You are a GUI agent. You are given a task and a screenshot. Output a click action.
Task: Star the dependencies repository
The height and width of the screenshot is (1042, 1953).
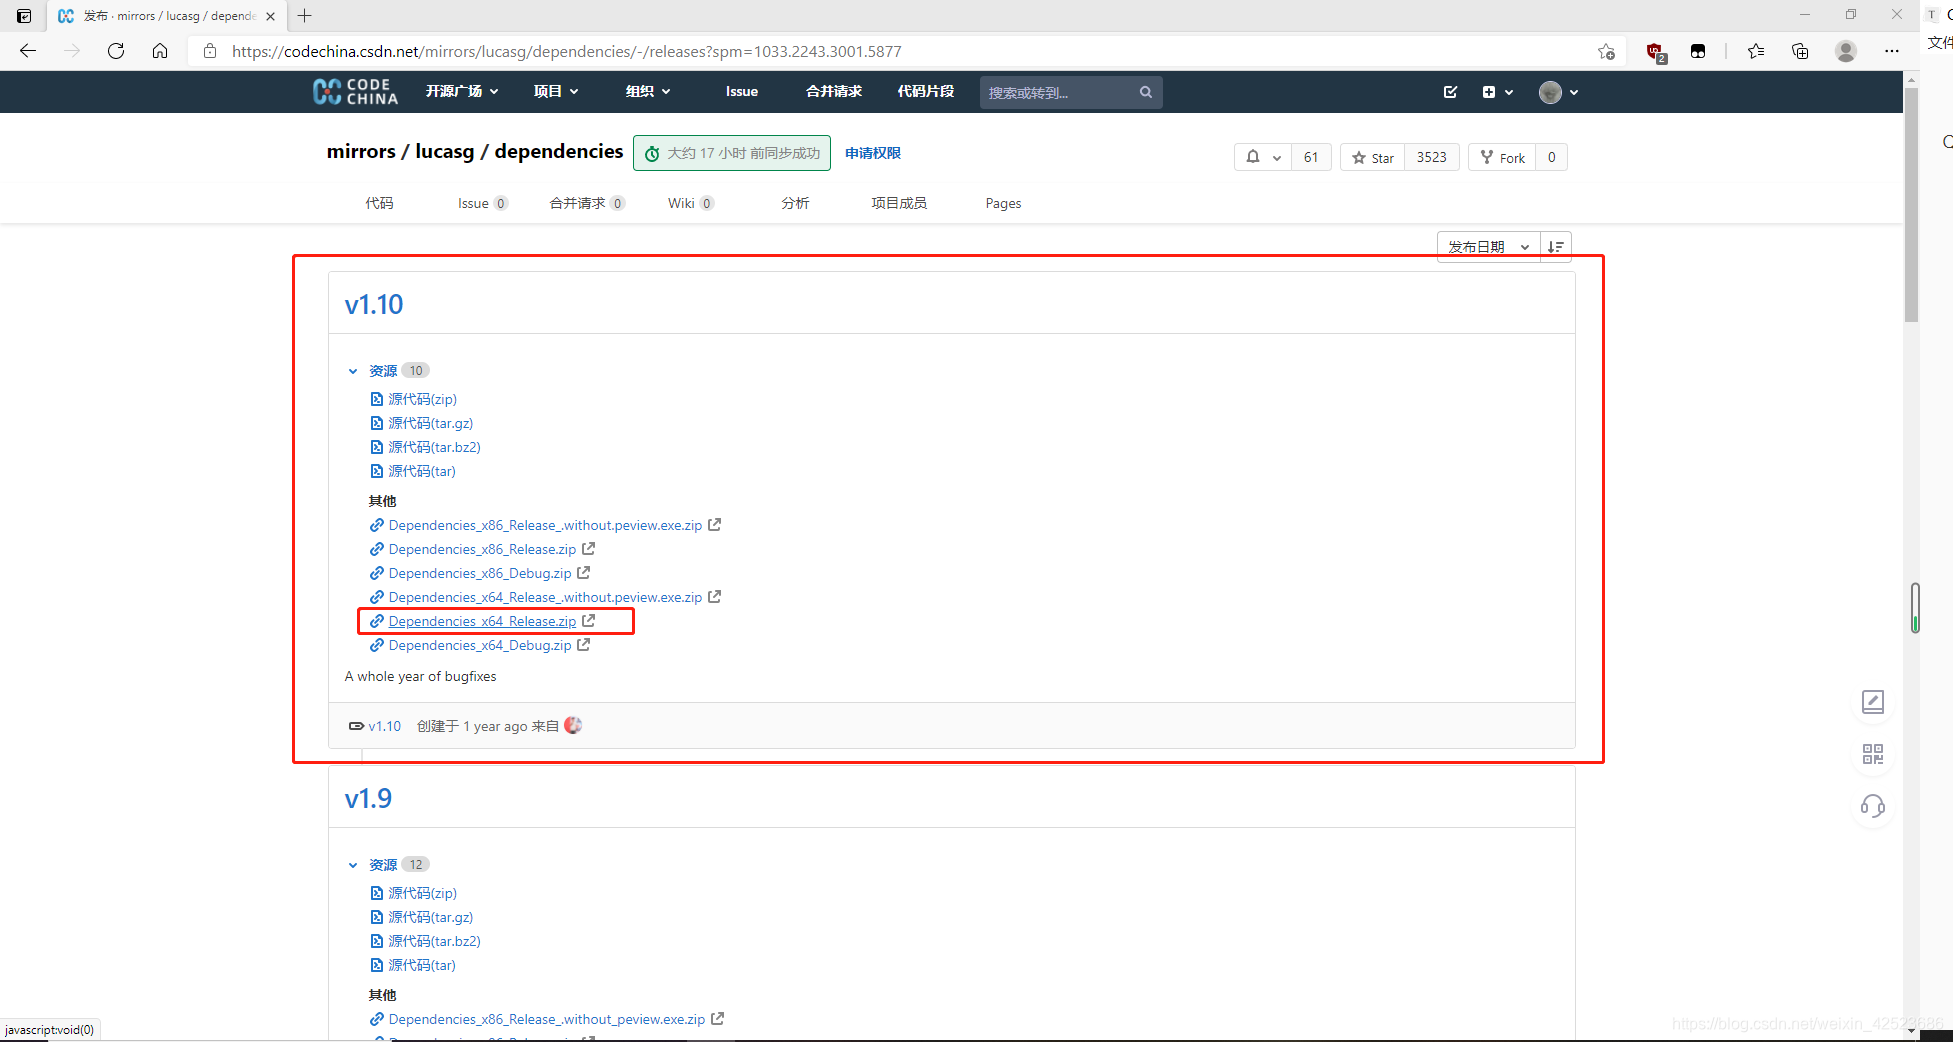tap(1372, 157)
